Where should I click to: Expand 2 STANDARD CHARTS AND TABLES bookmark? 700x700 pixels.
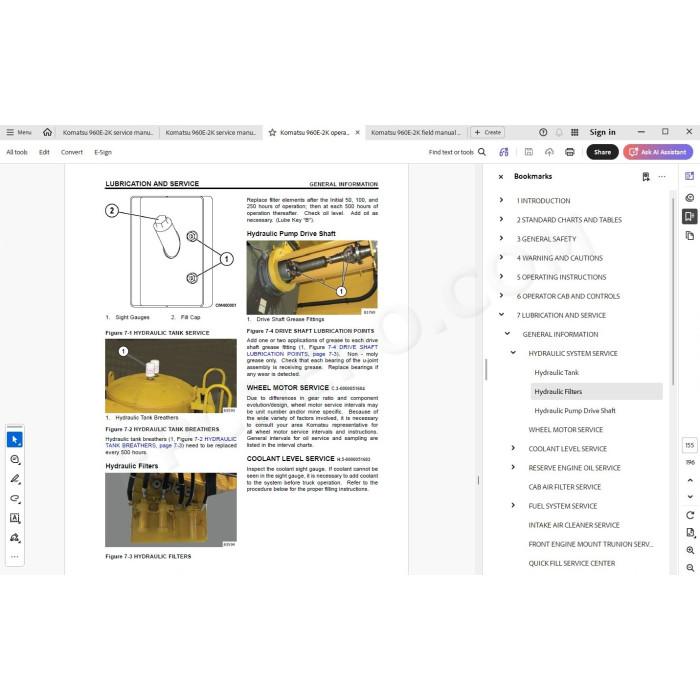(501, 220)
